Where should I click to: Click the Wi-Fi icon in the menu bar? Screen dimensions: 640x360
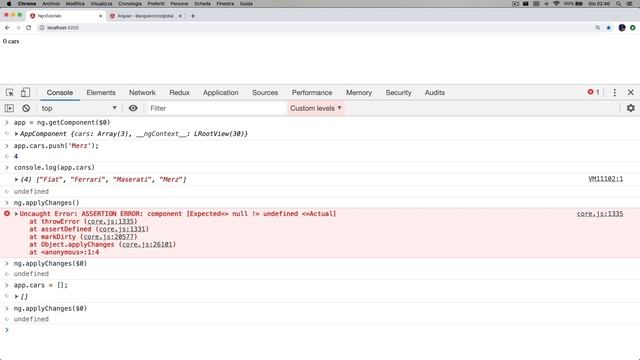(556, 4)
